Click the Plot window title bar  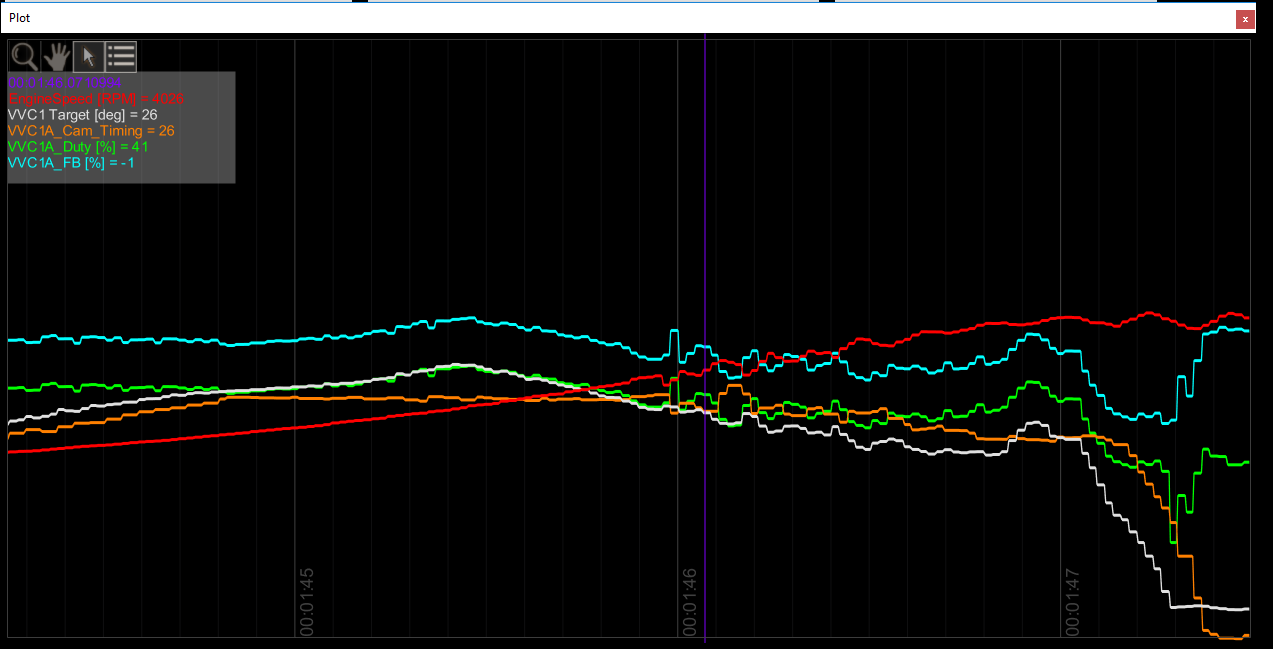[600, 18]
